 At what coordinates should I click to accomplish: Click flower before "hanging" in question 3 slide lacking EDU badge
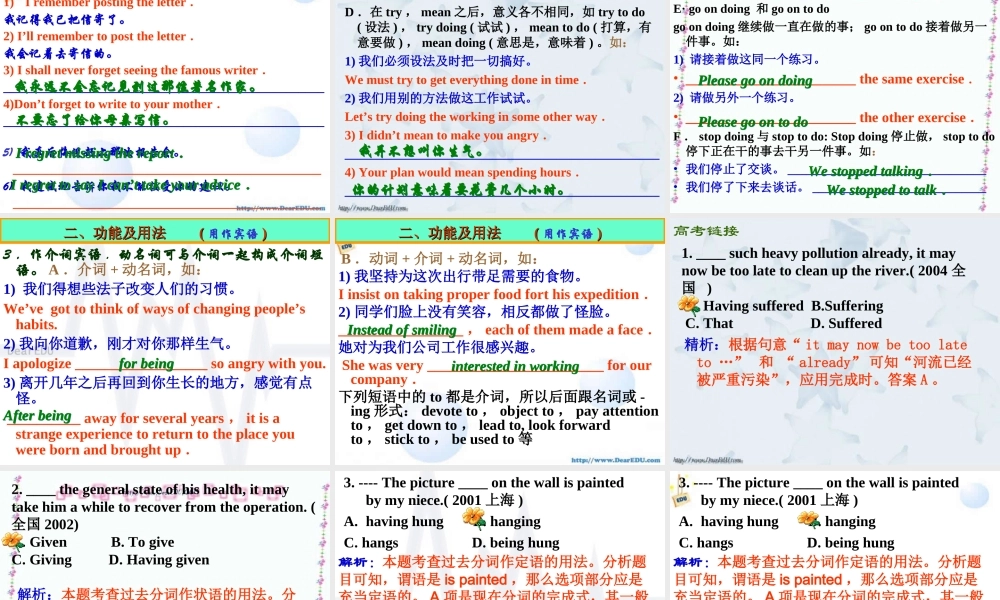point(474,519)
